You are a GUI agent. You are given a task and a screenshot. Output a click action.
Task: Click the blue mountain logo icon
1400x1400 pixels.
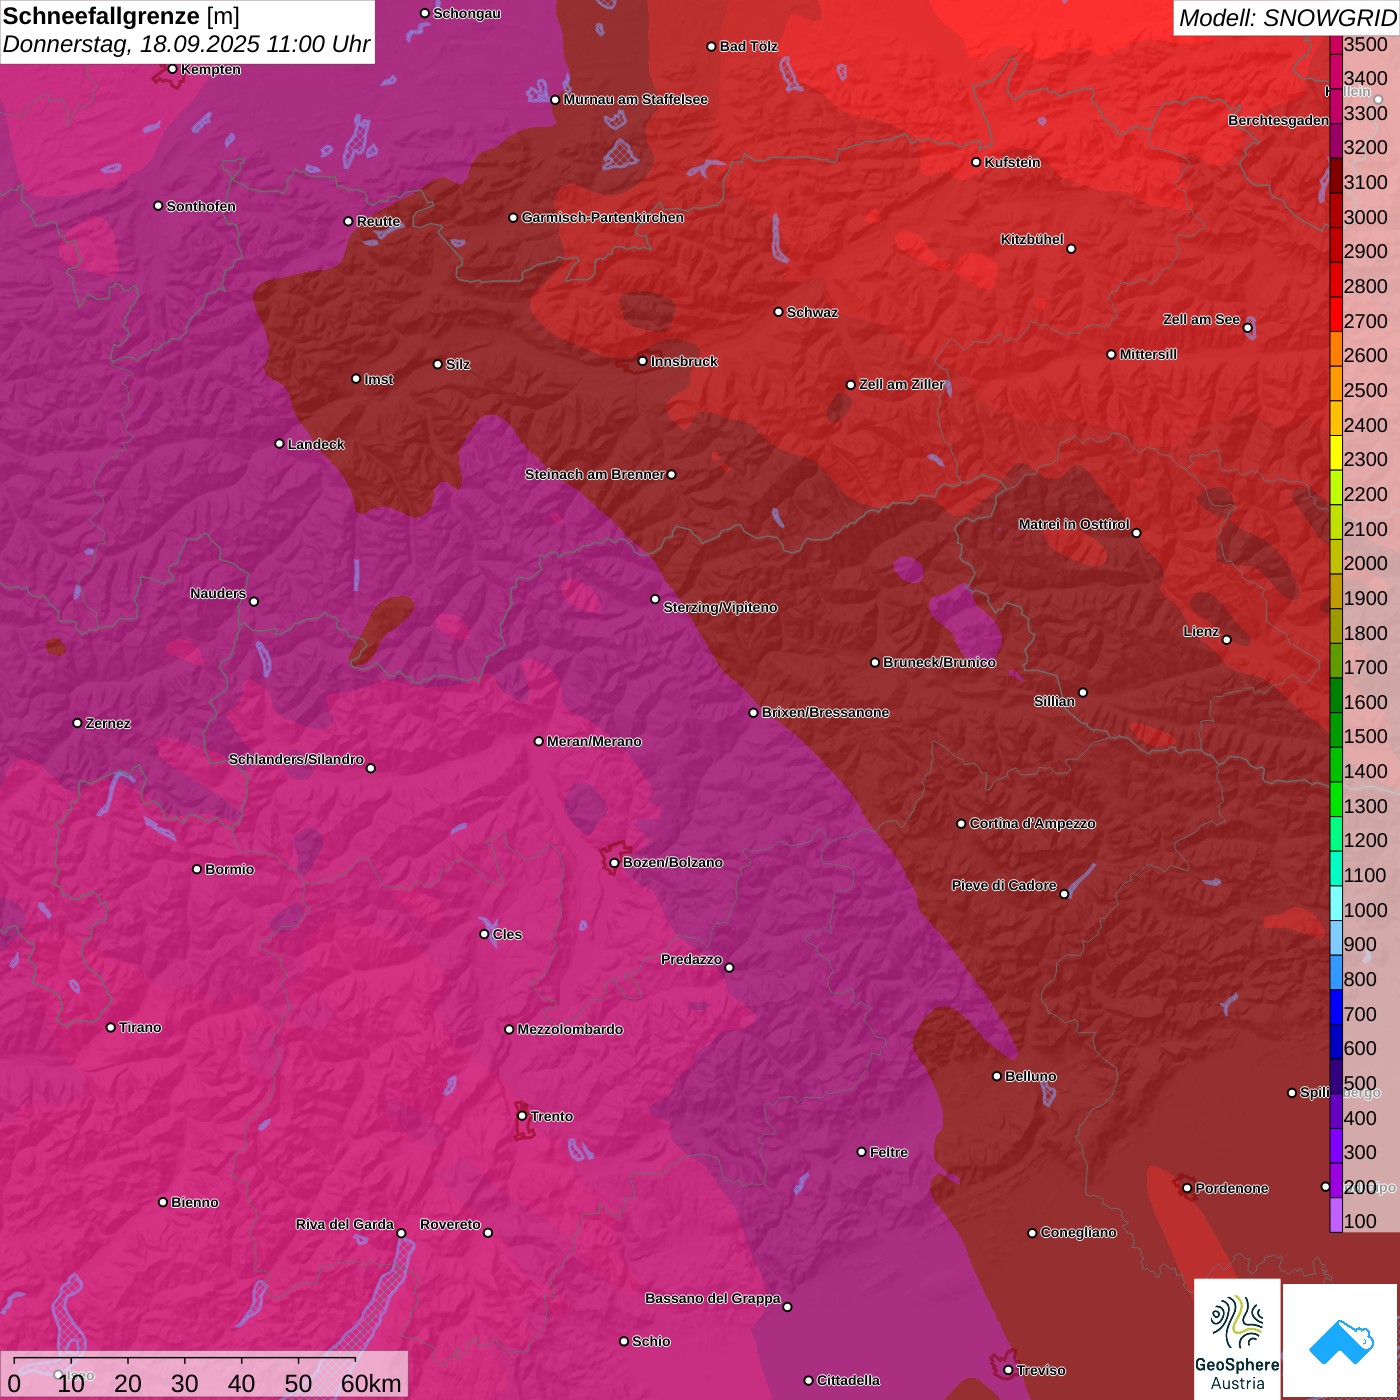tap(1341, 1342)
